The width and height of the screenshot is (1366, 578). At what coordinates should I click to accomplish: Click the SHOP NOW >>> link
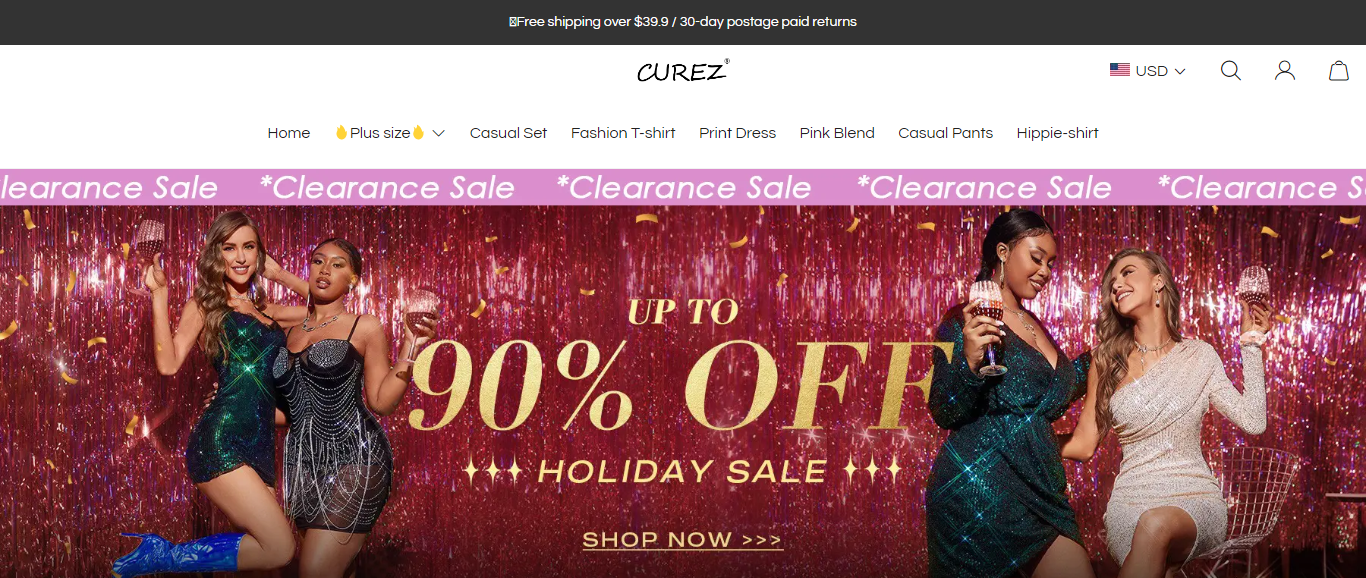(x=682, y=540)
